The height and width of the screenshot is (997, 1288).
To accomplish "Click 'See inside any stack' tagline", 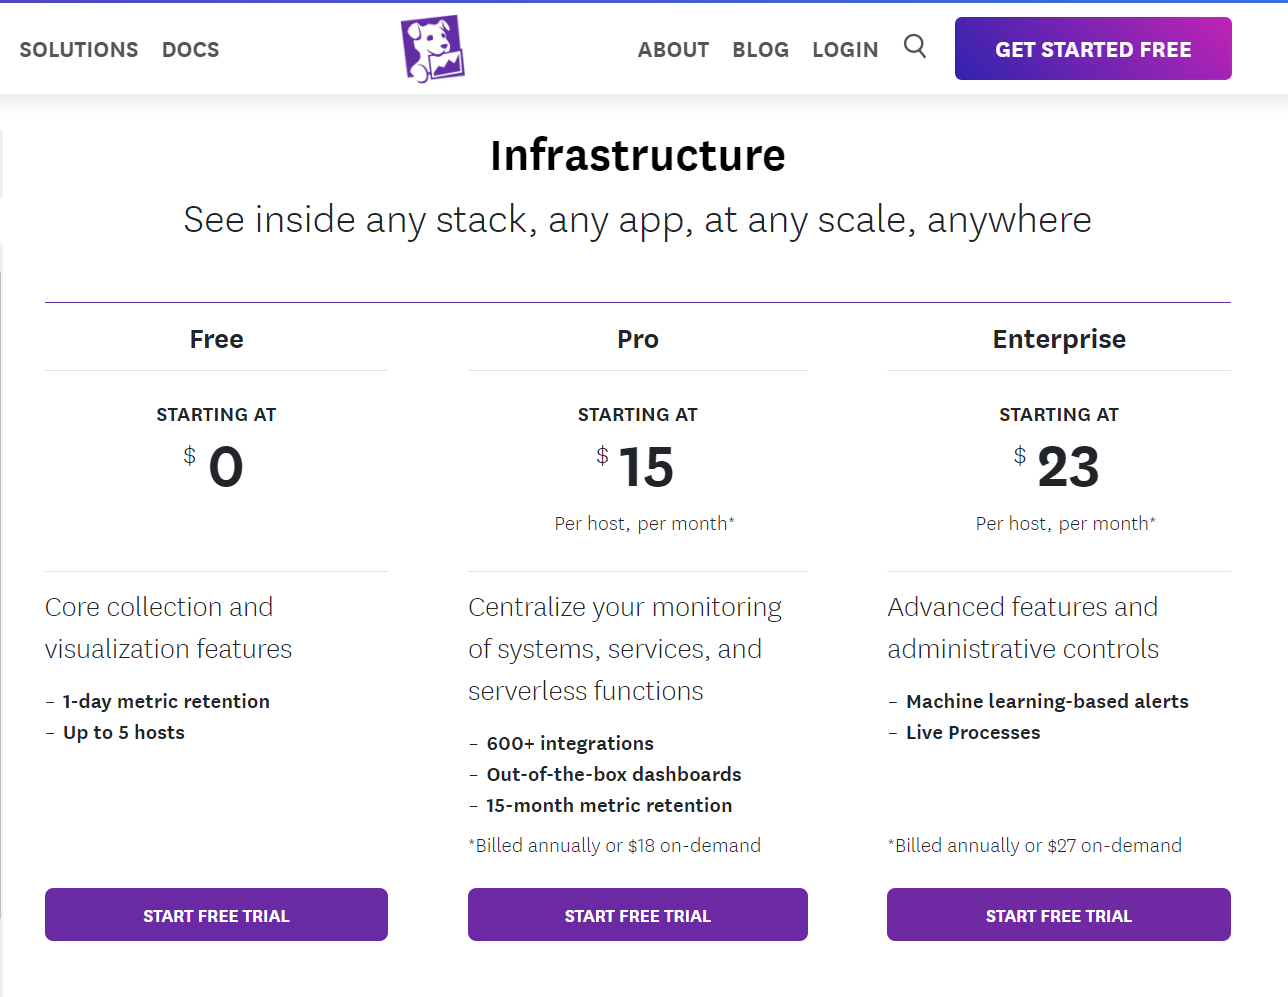I will tap(638, 220).
